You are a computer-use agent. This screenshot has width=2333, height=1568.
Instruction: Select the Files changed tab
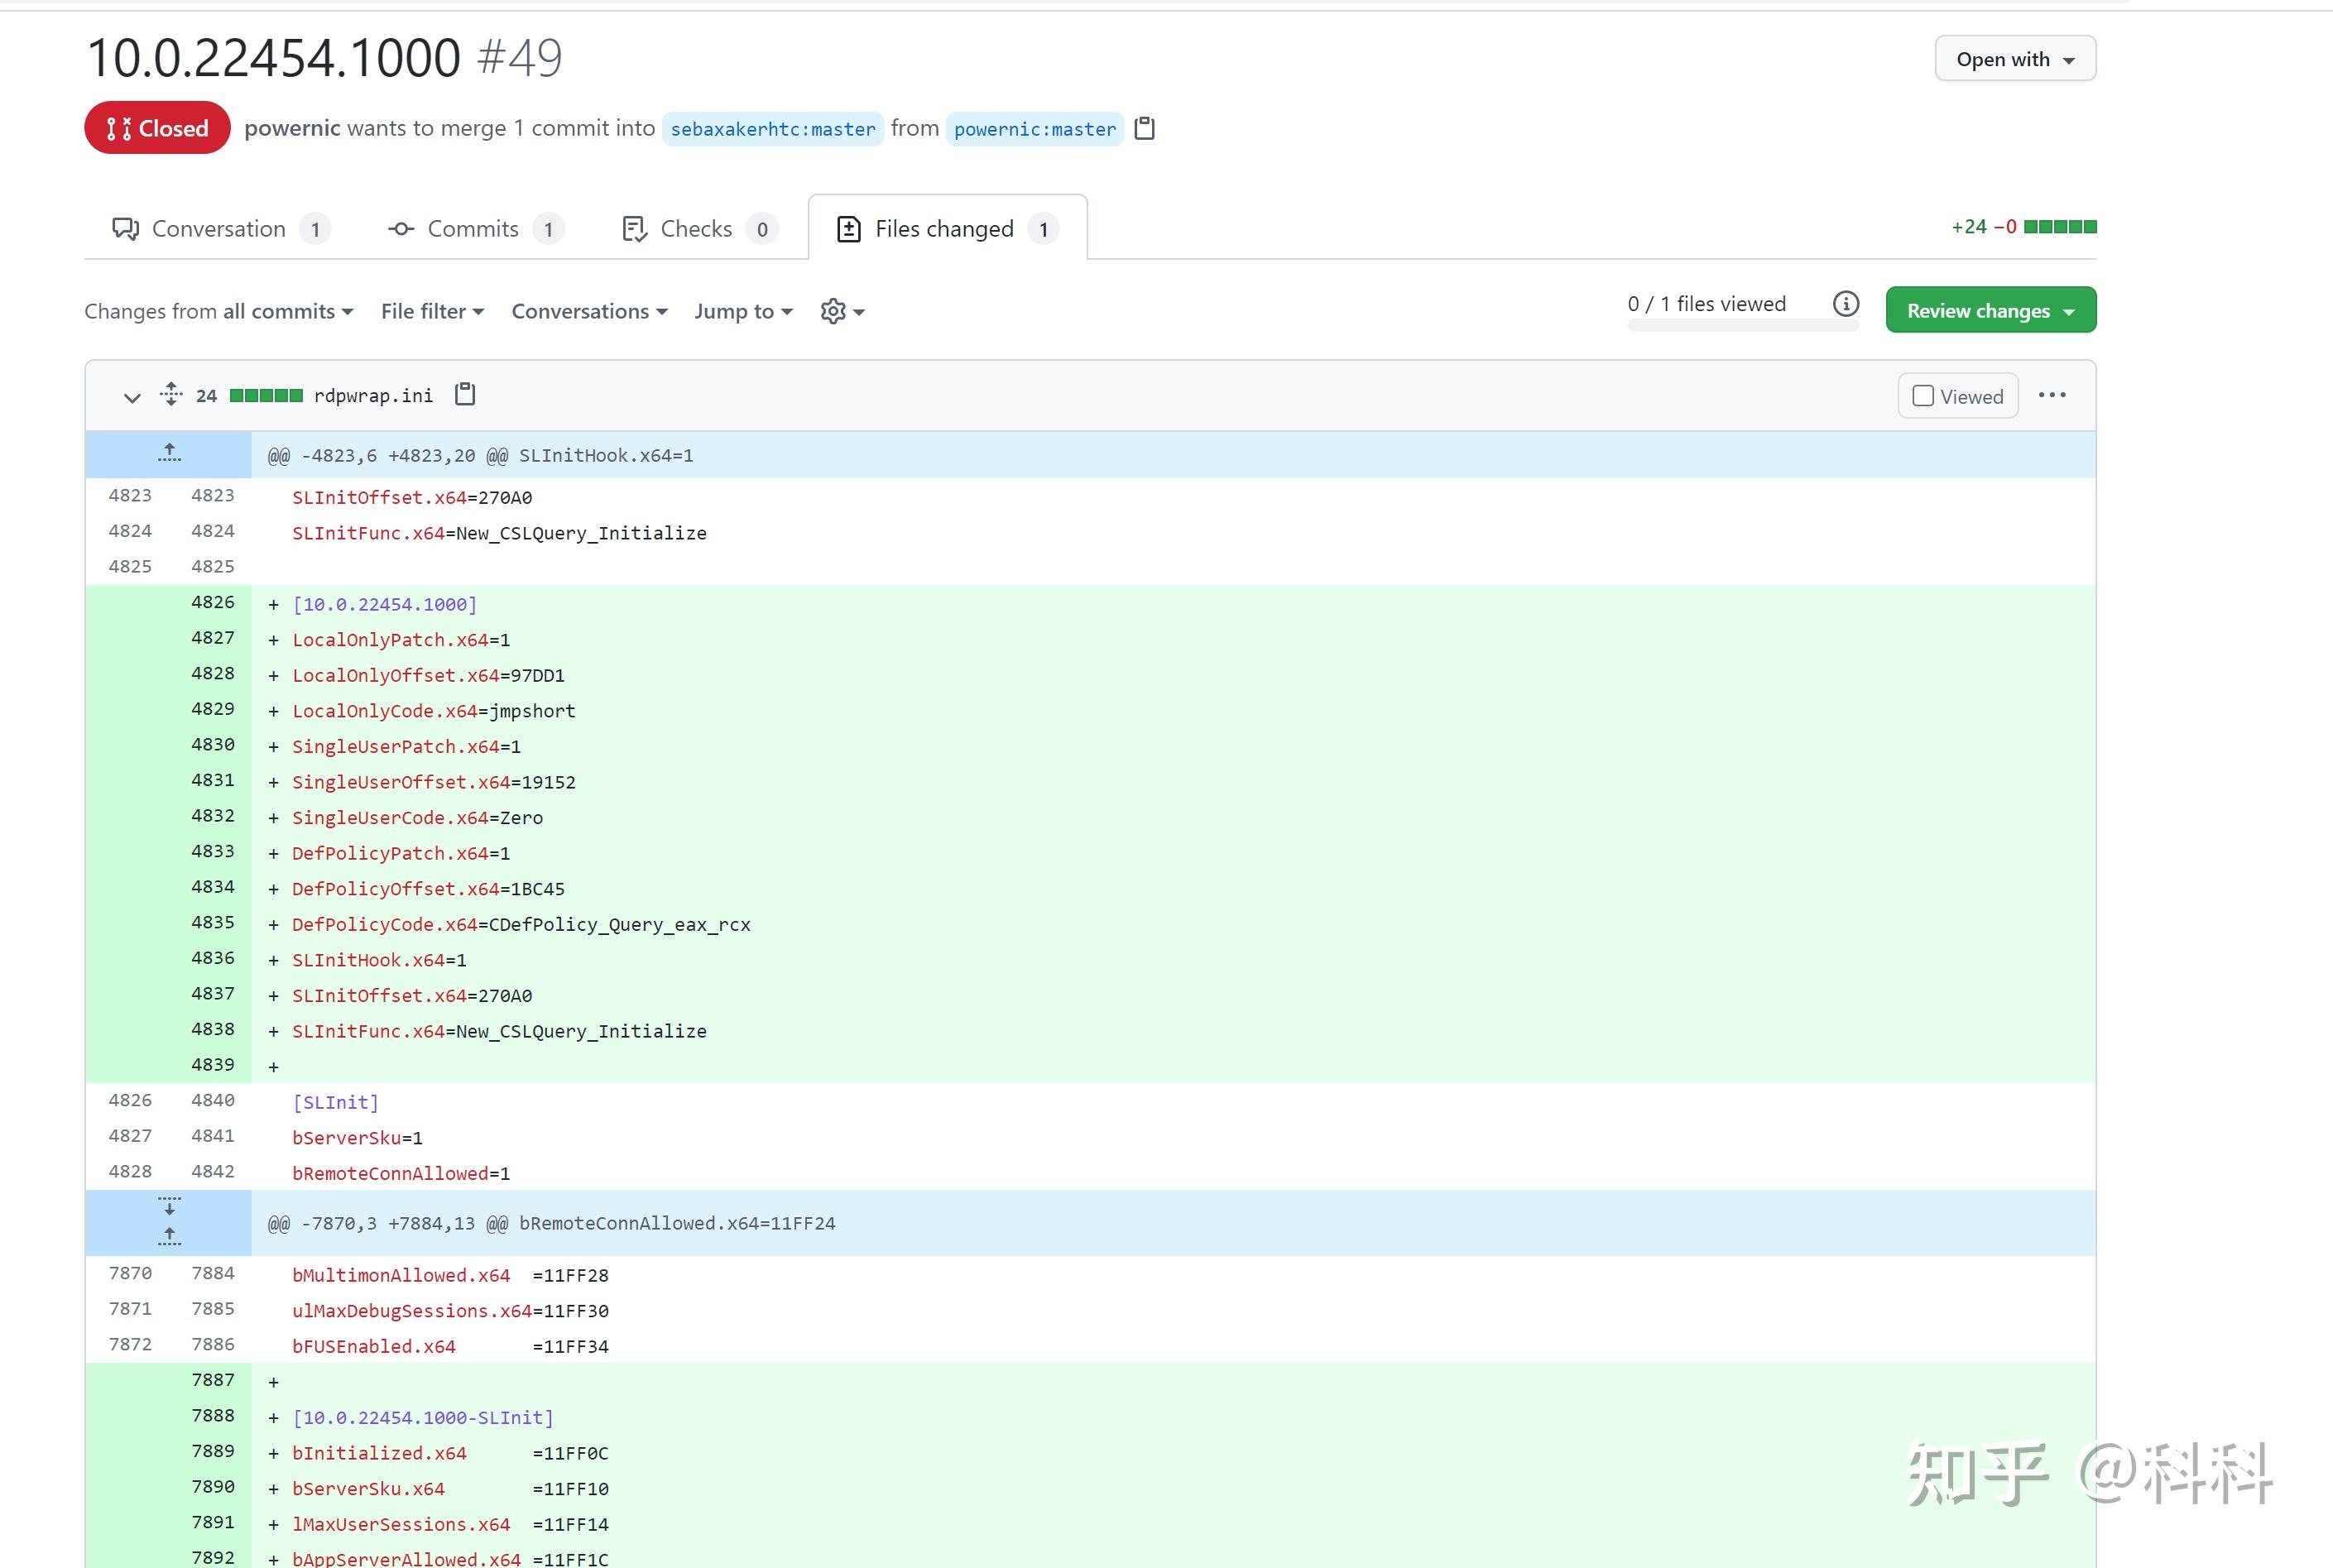click(x=947, y=229)
